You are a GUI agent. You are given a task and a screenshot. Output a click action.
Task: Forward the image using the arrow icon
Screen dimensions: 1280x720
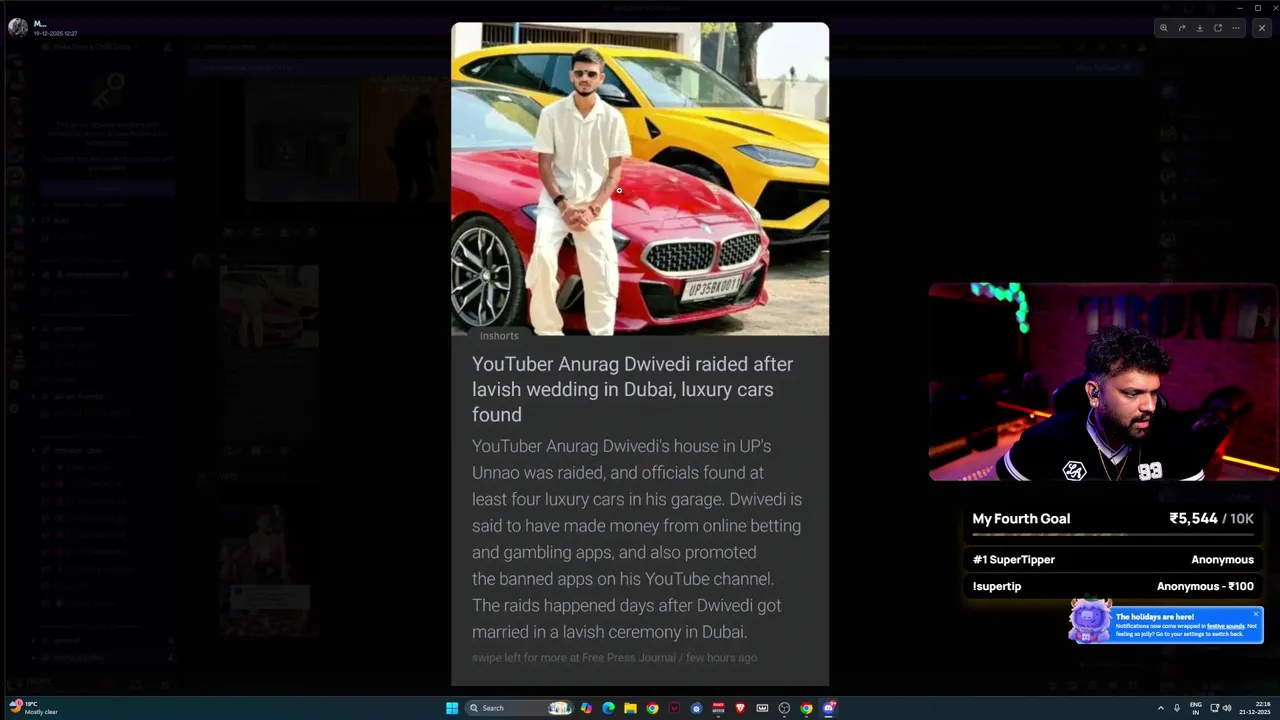tap(1181, 28)
